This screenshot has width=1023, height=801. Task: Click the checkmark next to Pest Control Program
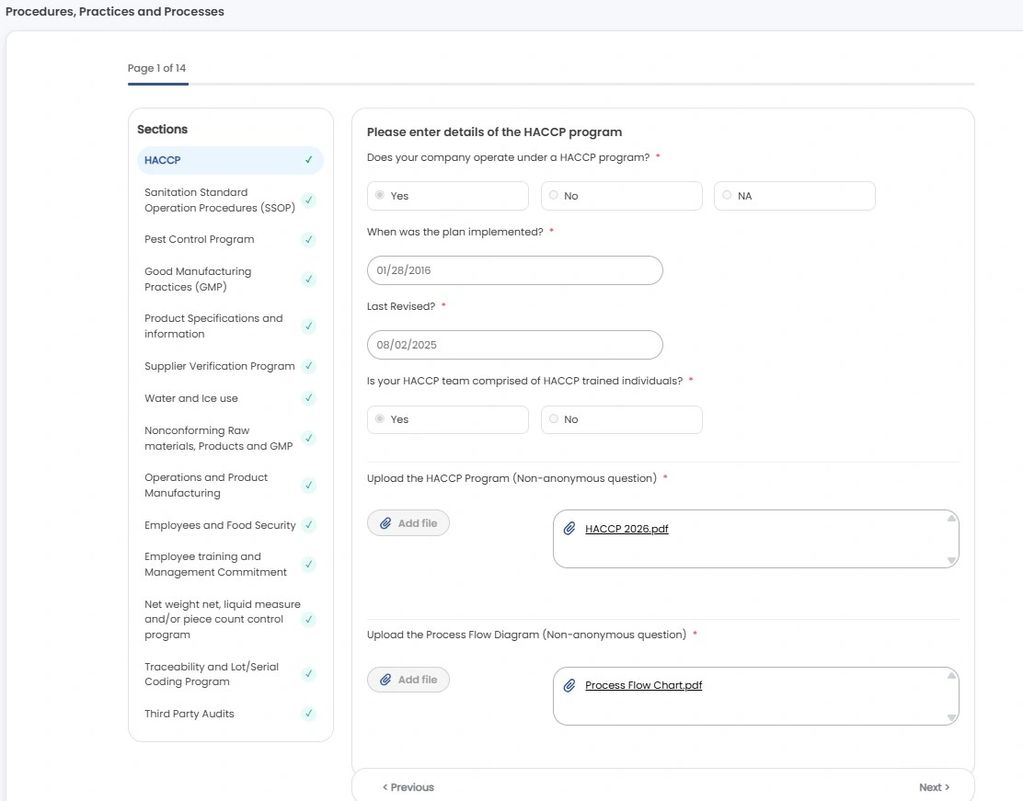(x=308, y=239)
